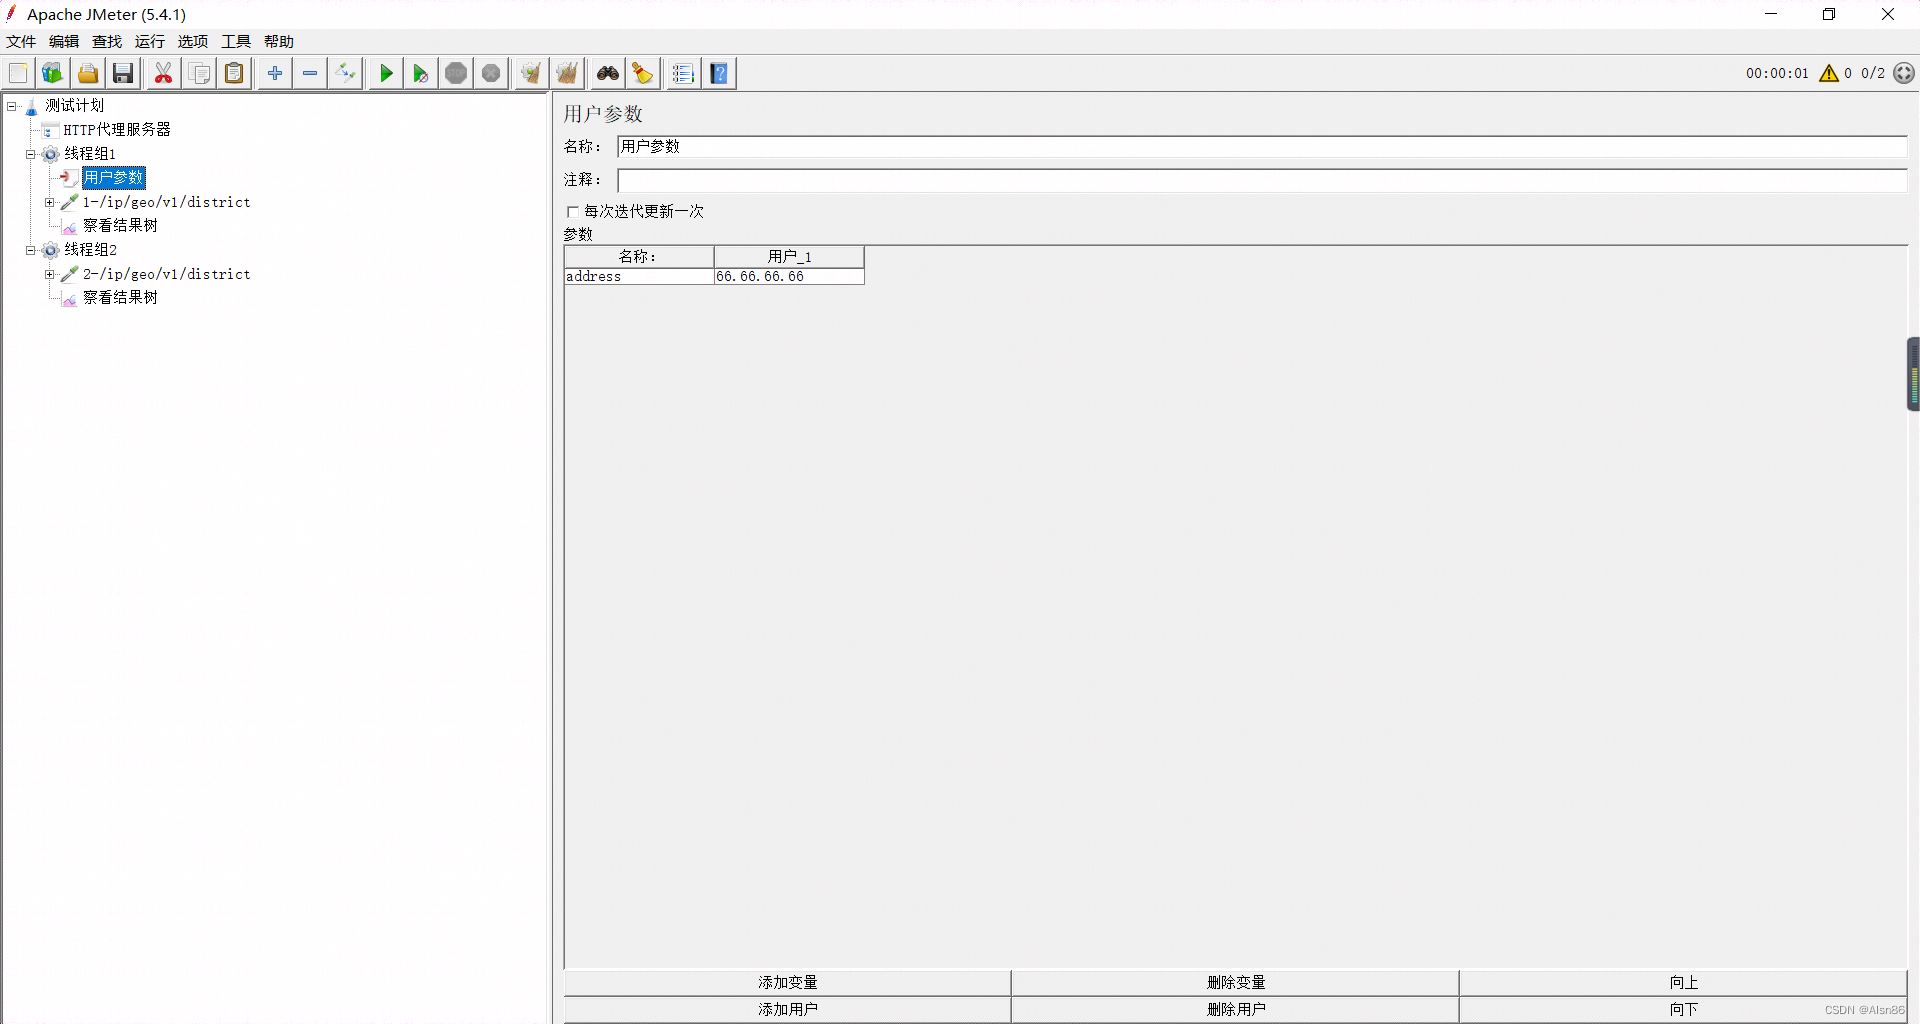This screenshot has height=1024, width=1920.
Task: Select 察看结果树 under 线程组1
Action: coord(120,226)
